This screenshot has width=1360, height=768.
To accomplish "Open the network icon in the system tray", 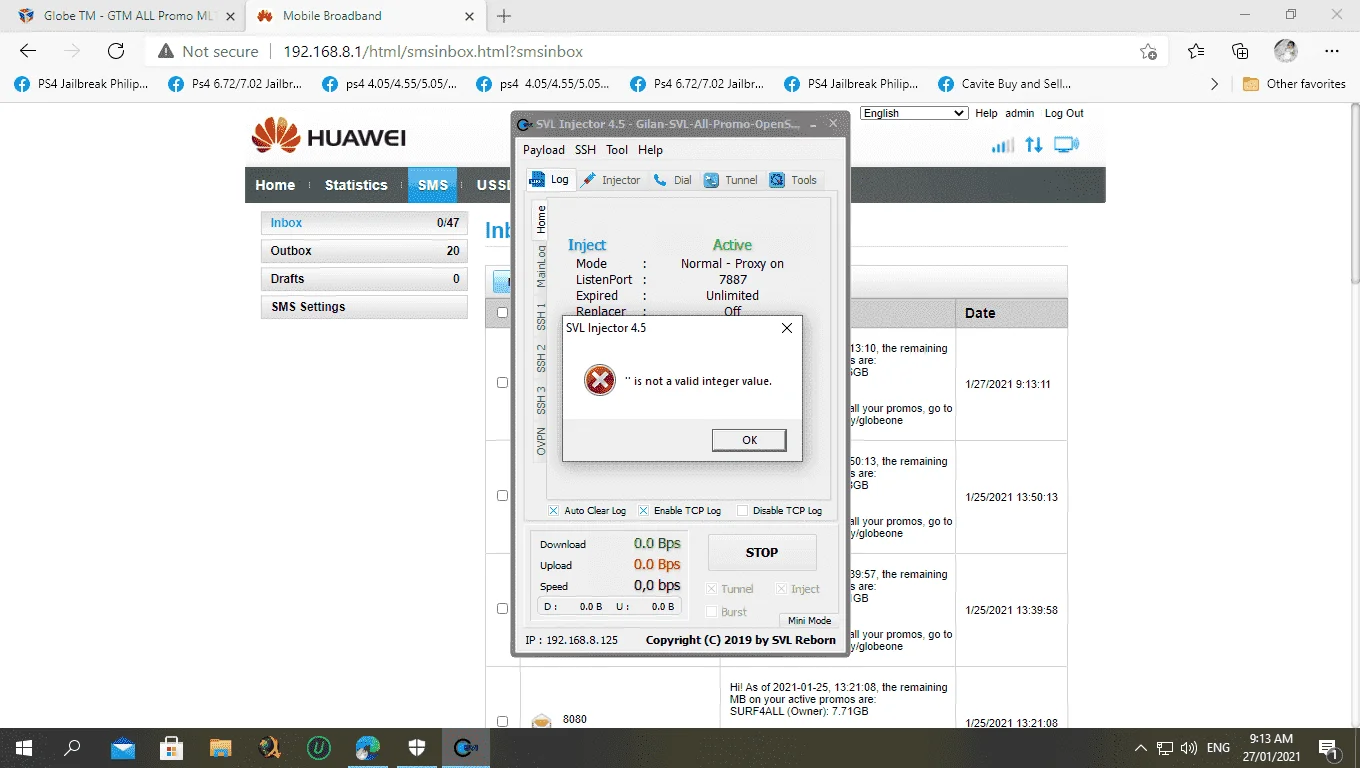I will (1165, 748).
